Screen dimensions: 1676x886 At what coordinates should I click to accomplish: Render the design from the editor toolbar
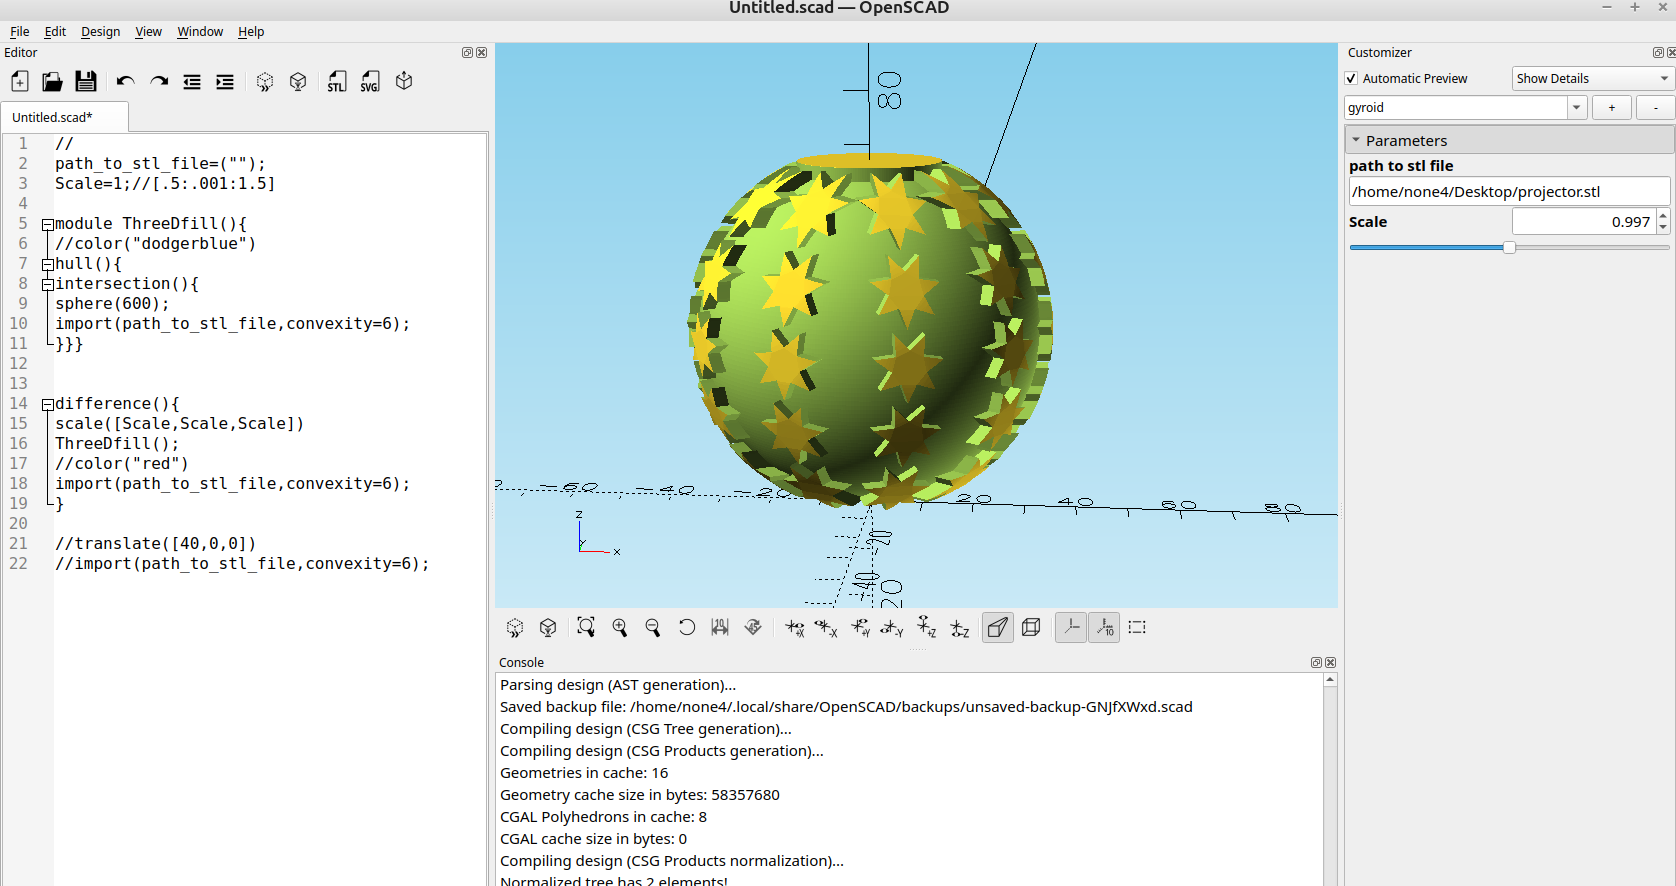coord(298,82)
